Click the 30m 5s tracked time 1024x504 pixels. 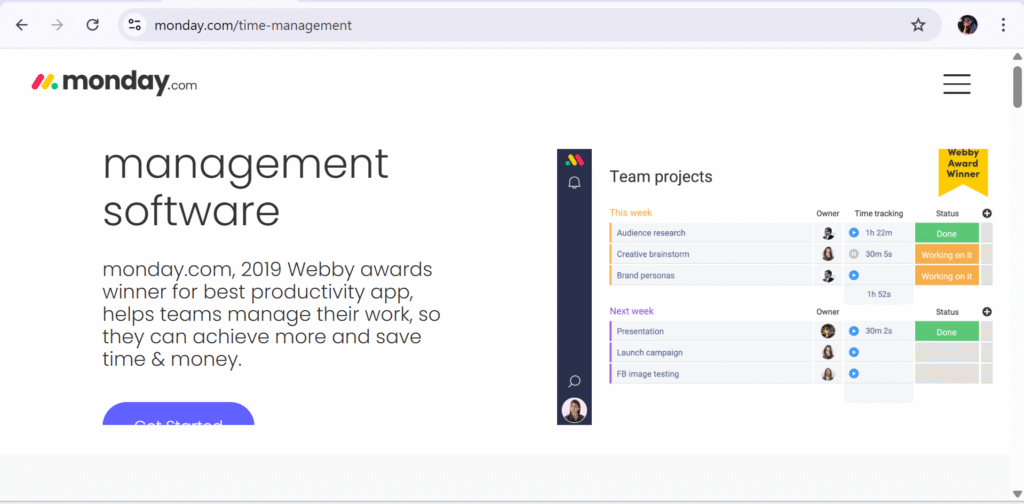pos(879,254)
